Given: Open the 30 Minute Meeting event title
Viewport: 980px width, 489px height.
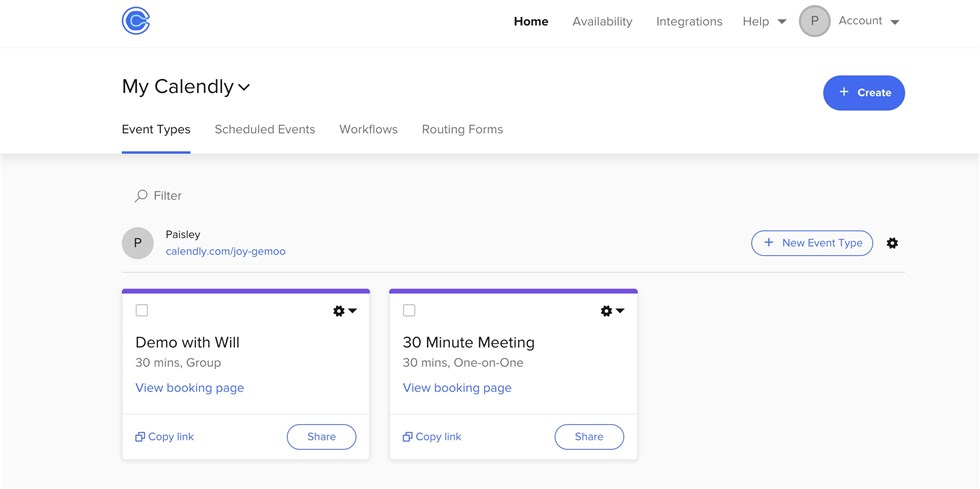Looking at the screenshot, I should click(x=469, y=343).
